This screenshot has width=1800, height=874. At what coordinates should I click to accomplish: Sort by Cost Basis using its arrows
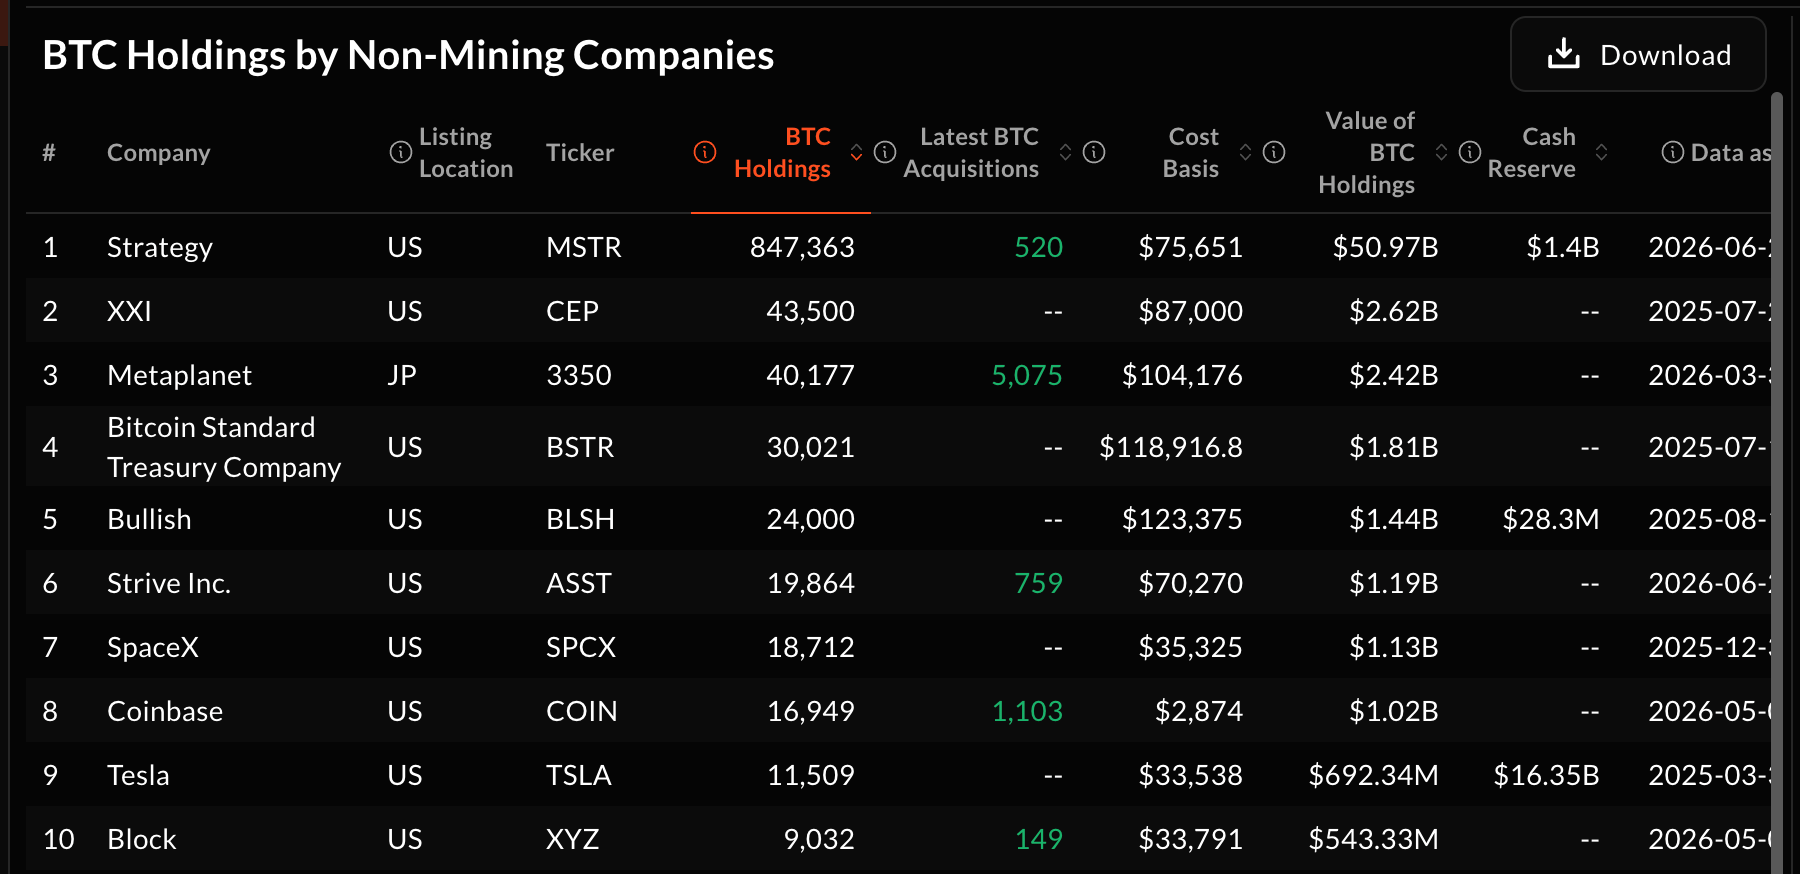pos(1245,152)
